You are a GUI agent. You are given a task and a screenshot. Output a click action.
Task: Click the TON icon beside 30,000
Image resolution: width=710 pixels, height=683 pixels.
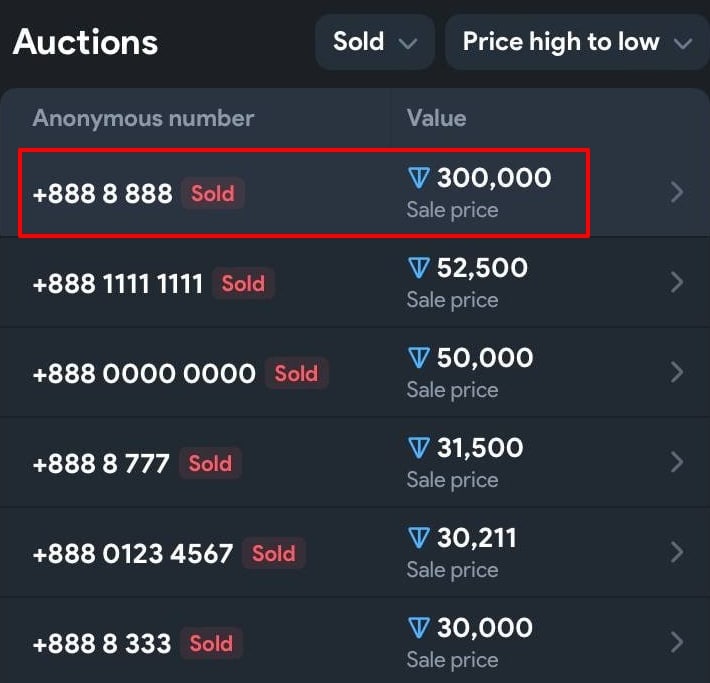(x=418, y=628)
